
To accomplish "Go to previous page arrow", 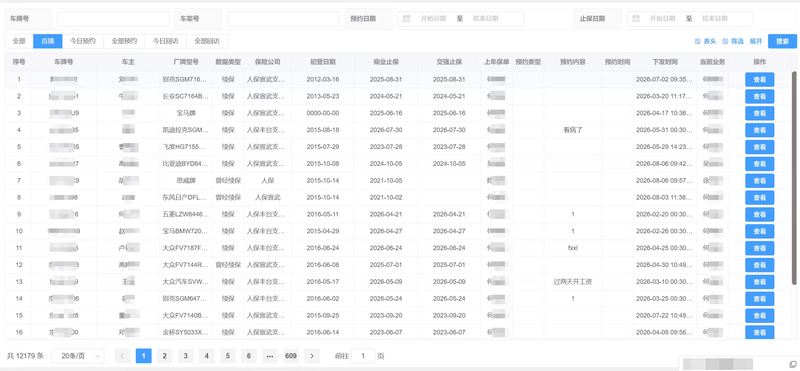I will click(x=122, y=356).
